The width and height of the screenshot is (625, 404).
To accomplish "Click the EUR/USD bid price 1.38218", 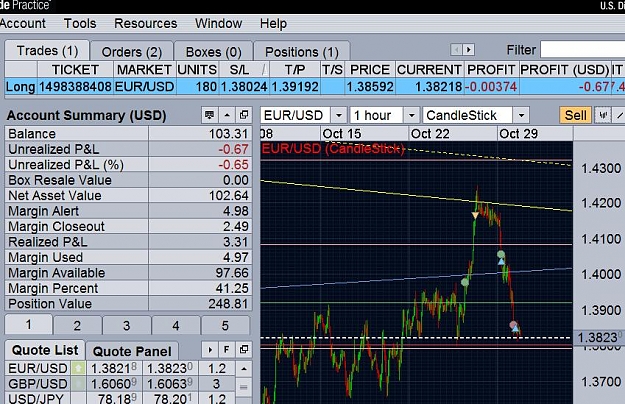I will coord(114,369).
